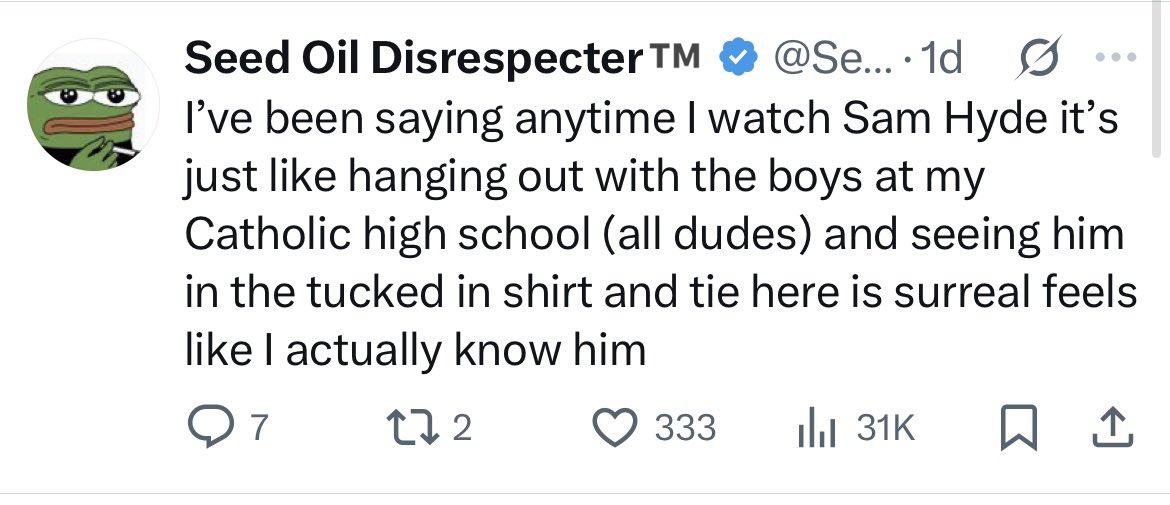This screenshot has width=1170, height=505.
Task: Click the reply count 7
Action: click(x=258, y=429)
